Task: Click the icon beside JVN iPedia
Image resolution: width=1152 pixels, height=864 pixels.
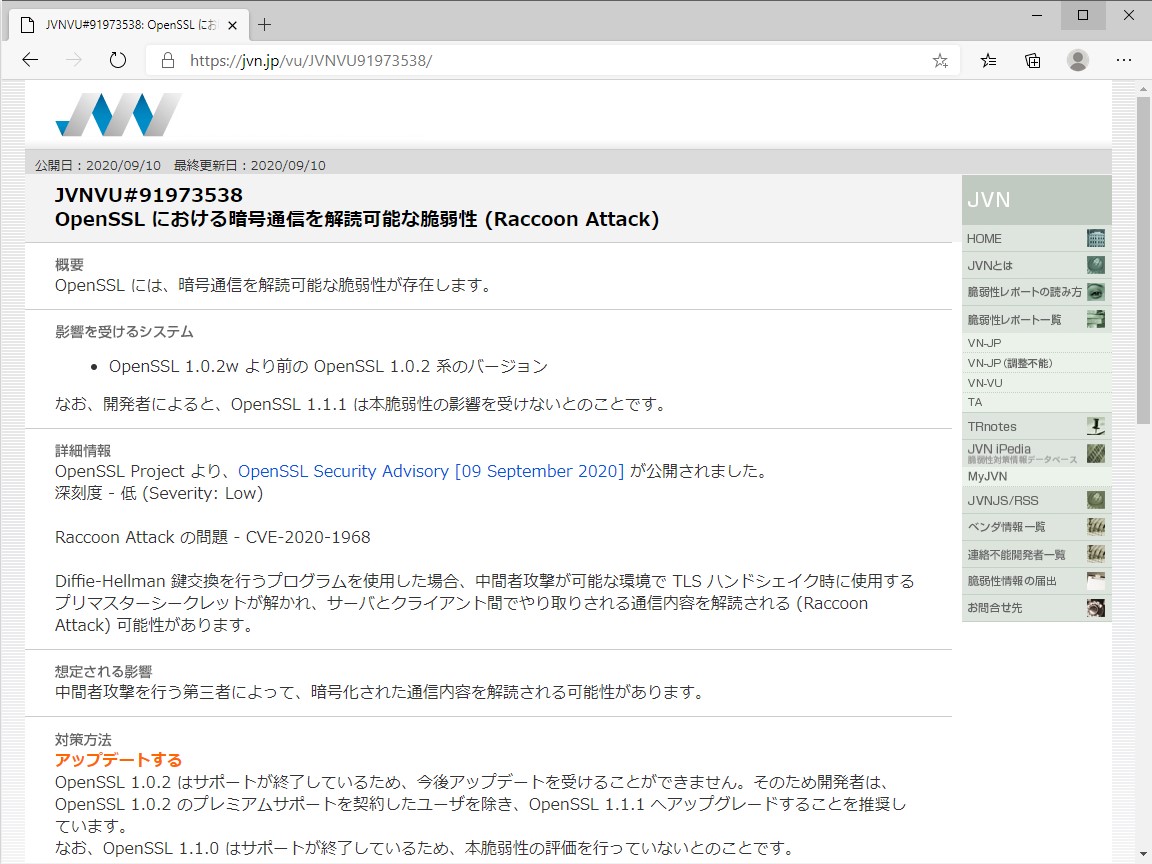Action: (1095, 453)
